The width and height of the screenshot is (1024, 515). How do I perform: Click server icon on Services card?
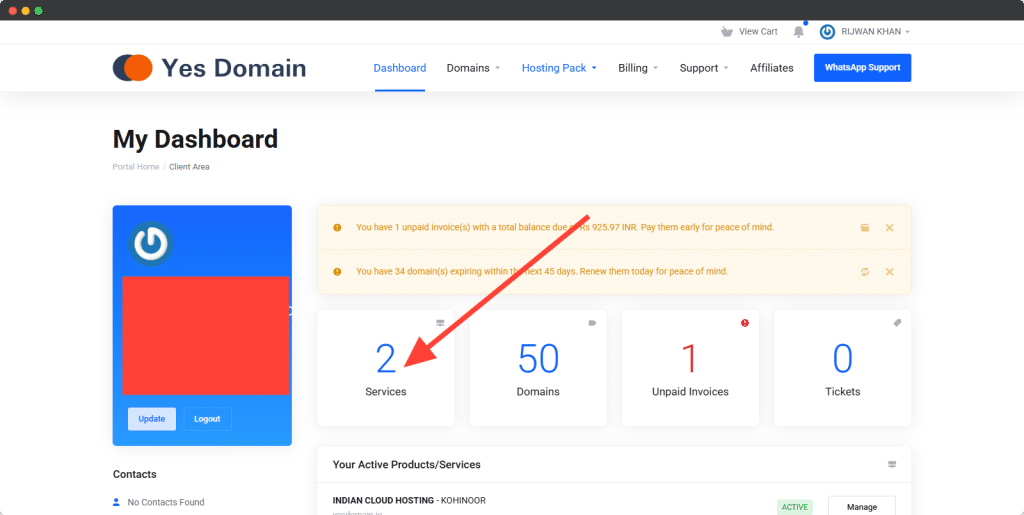pos(440,323)
